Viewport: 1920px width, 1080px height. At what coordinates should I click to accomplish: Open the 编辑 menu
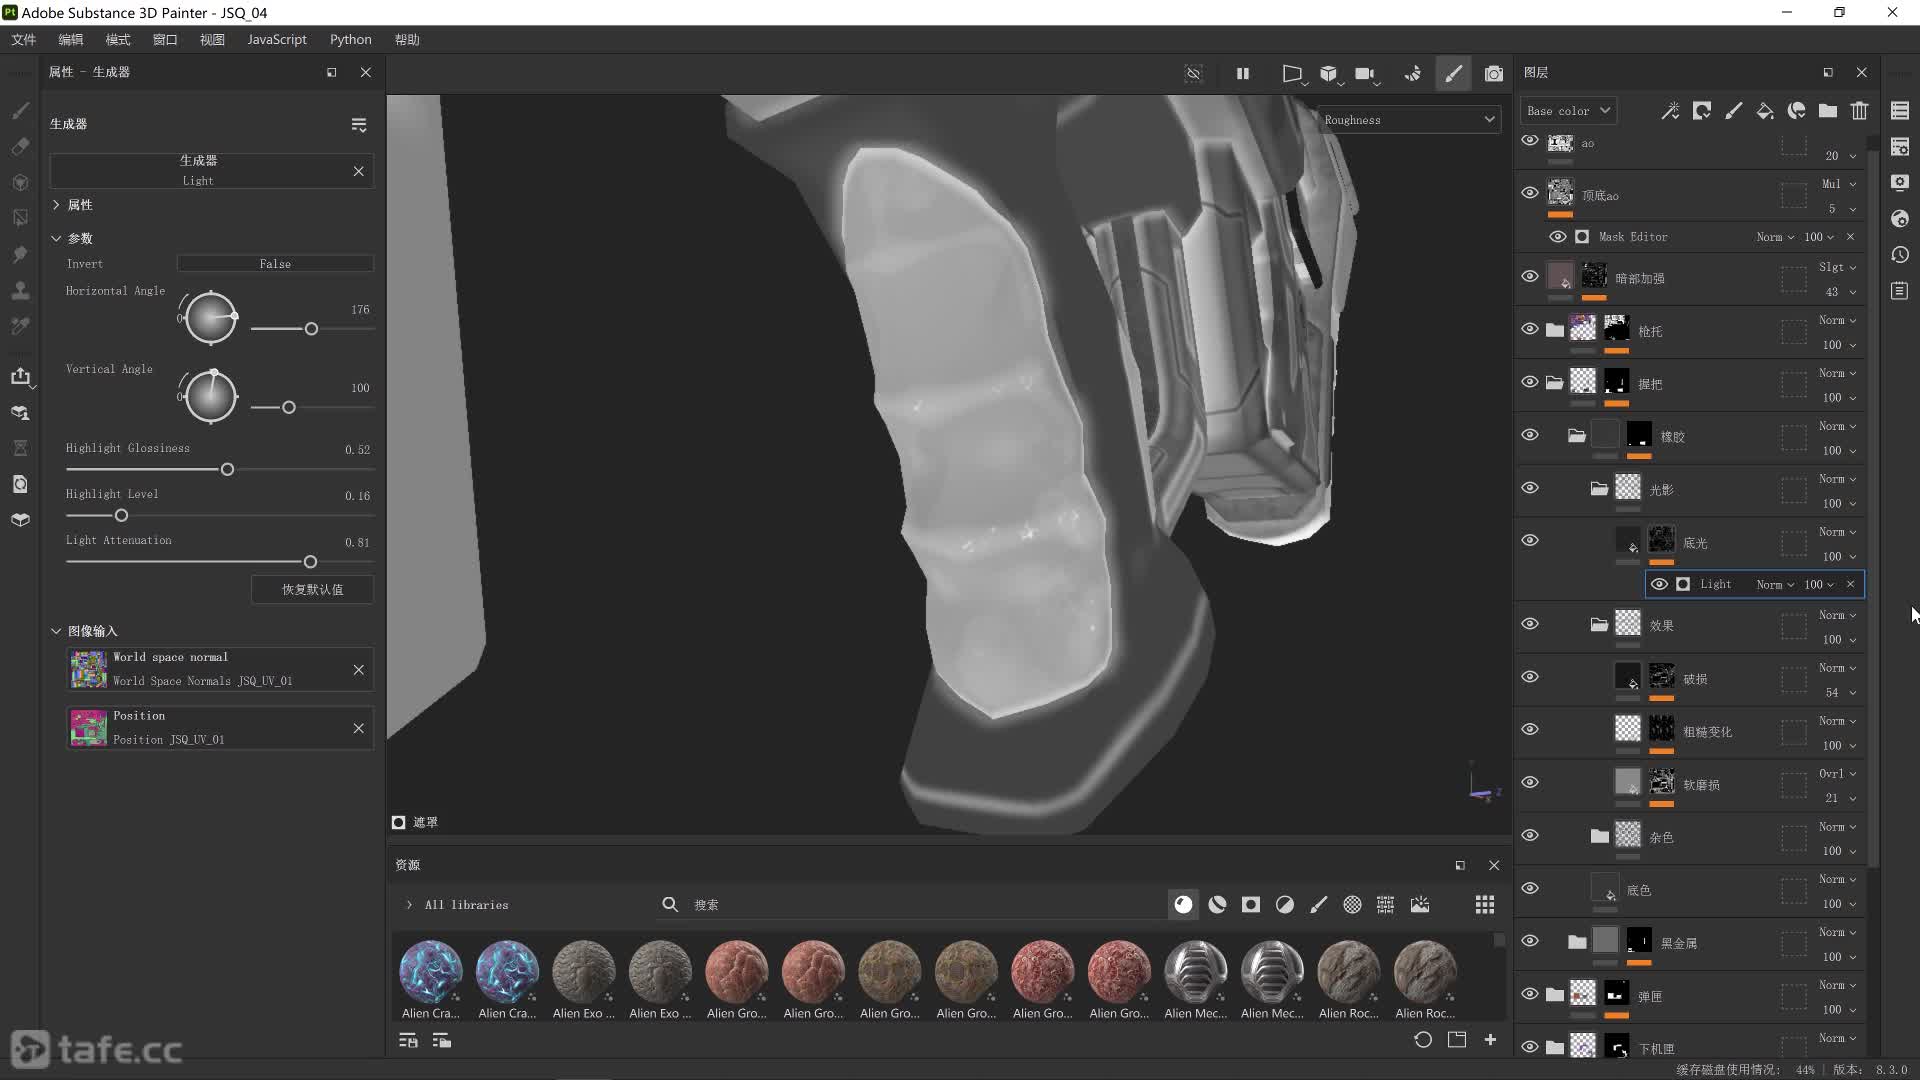(71, 40)
